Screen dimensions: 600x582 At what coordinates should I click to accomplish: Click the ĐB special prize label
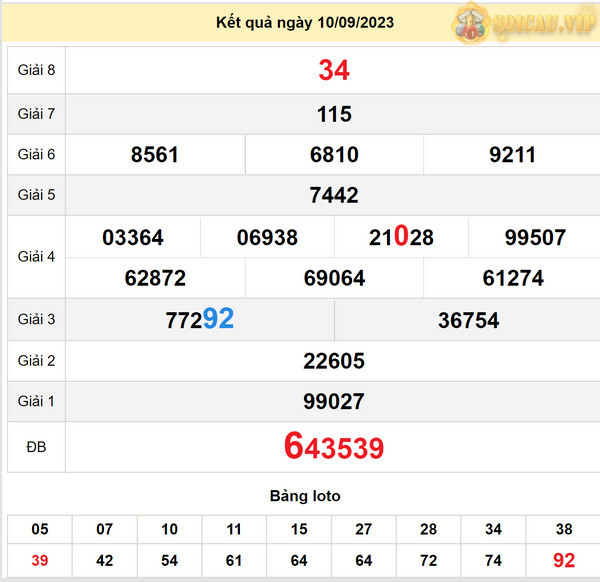36,447
